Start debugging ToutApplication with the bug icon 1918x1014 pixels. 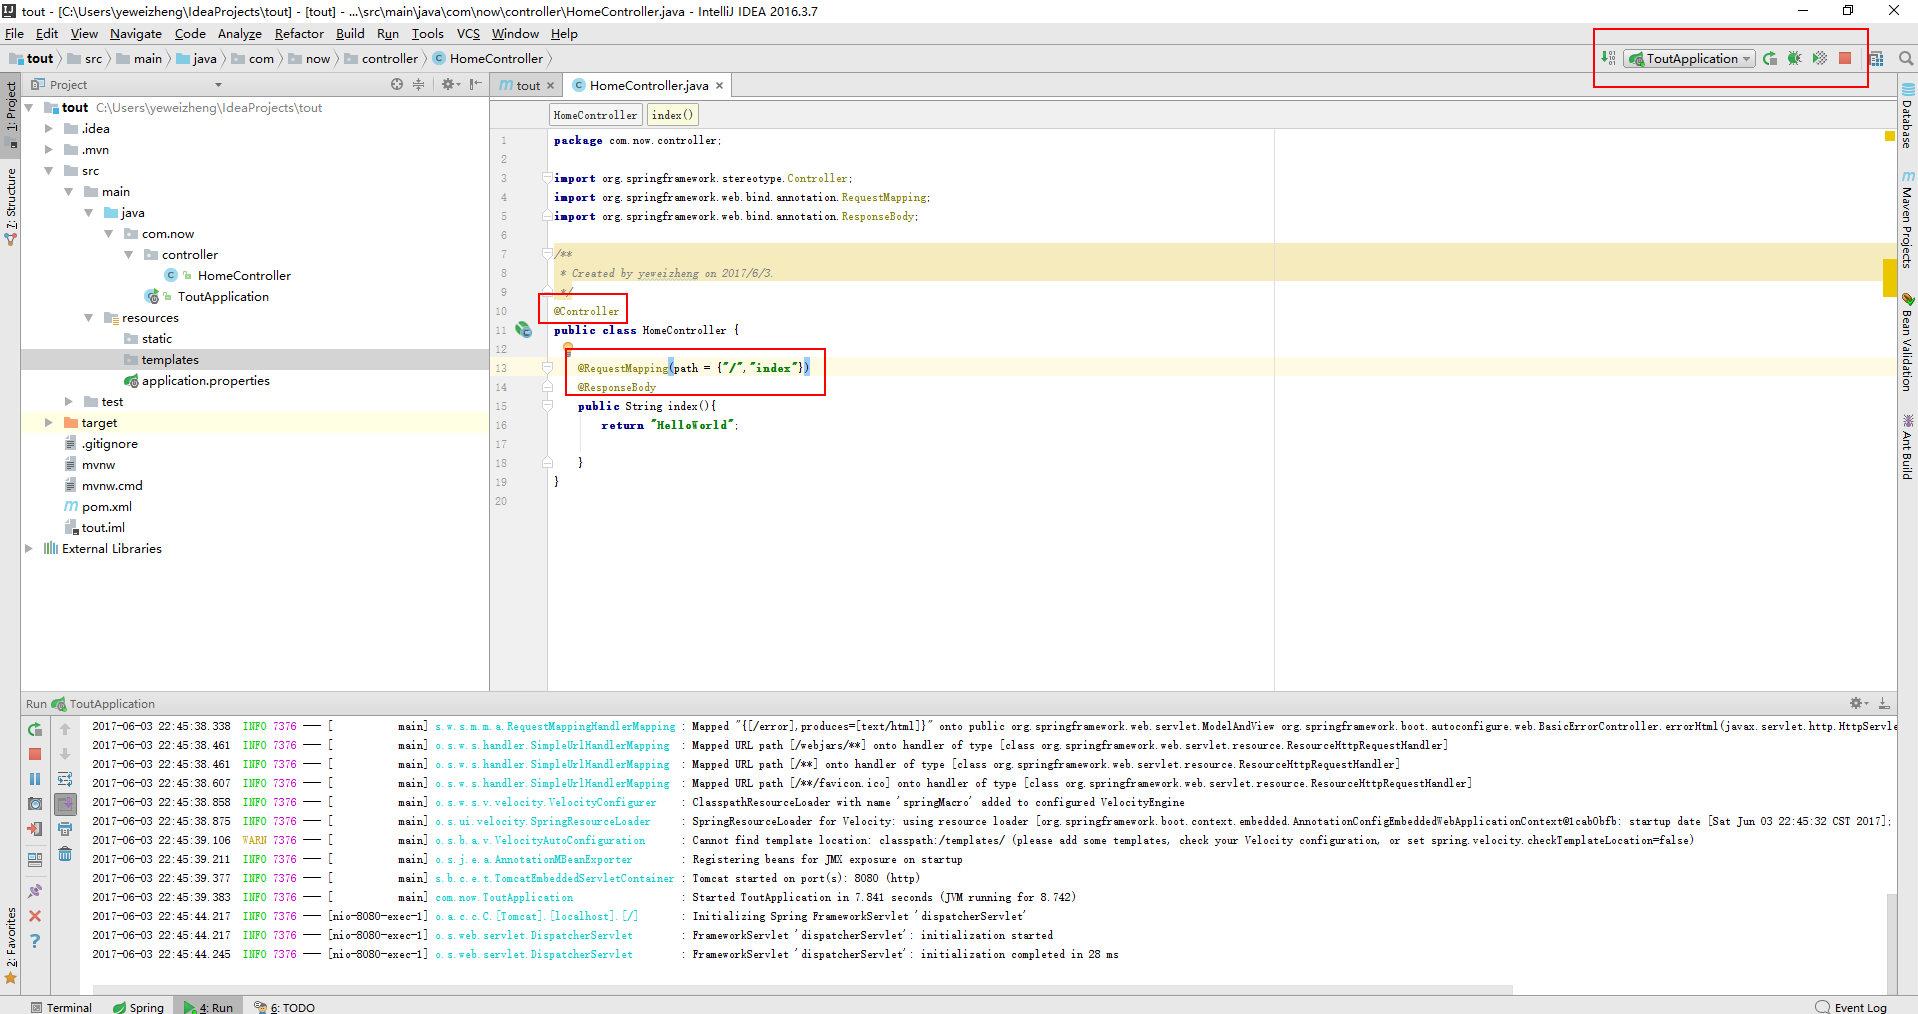[x=1795, y=58]
